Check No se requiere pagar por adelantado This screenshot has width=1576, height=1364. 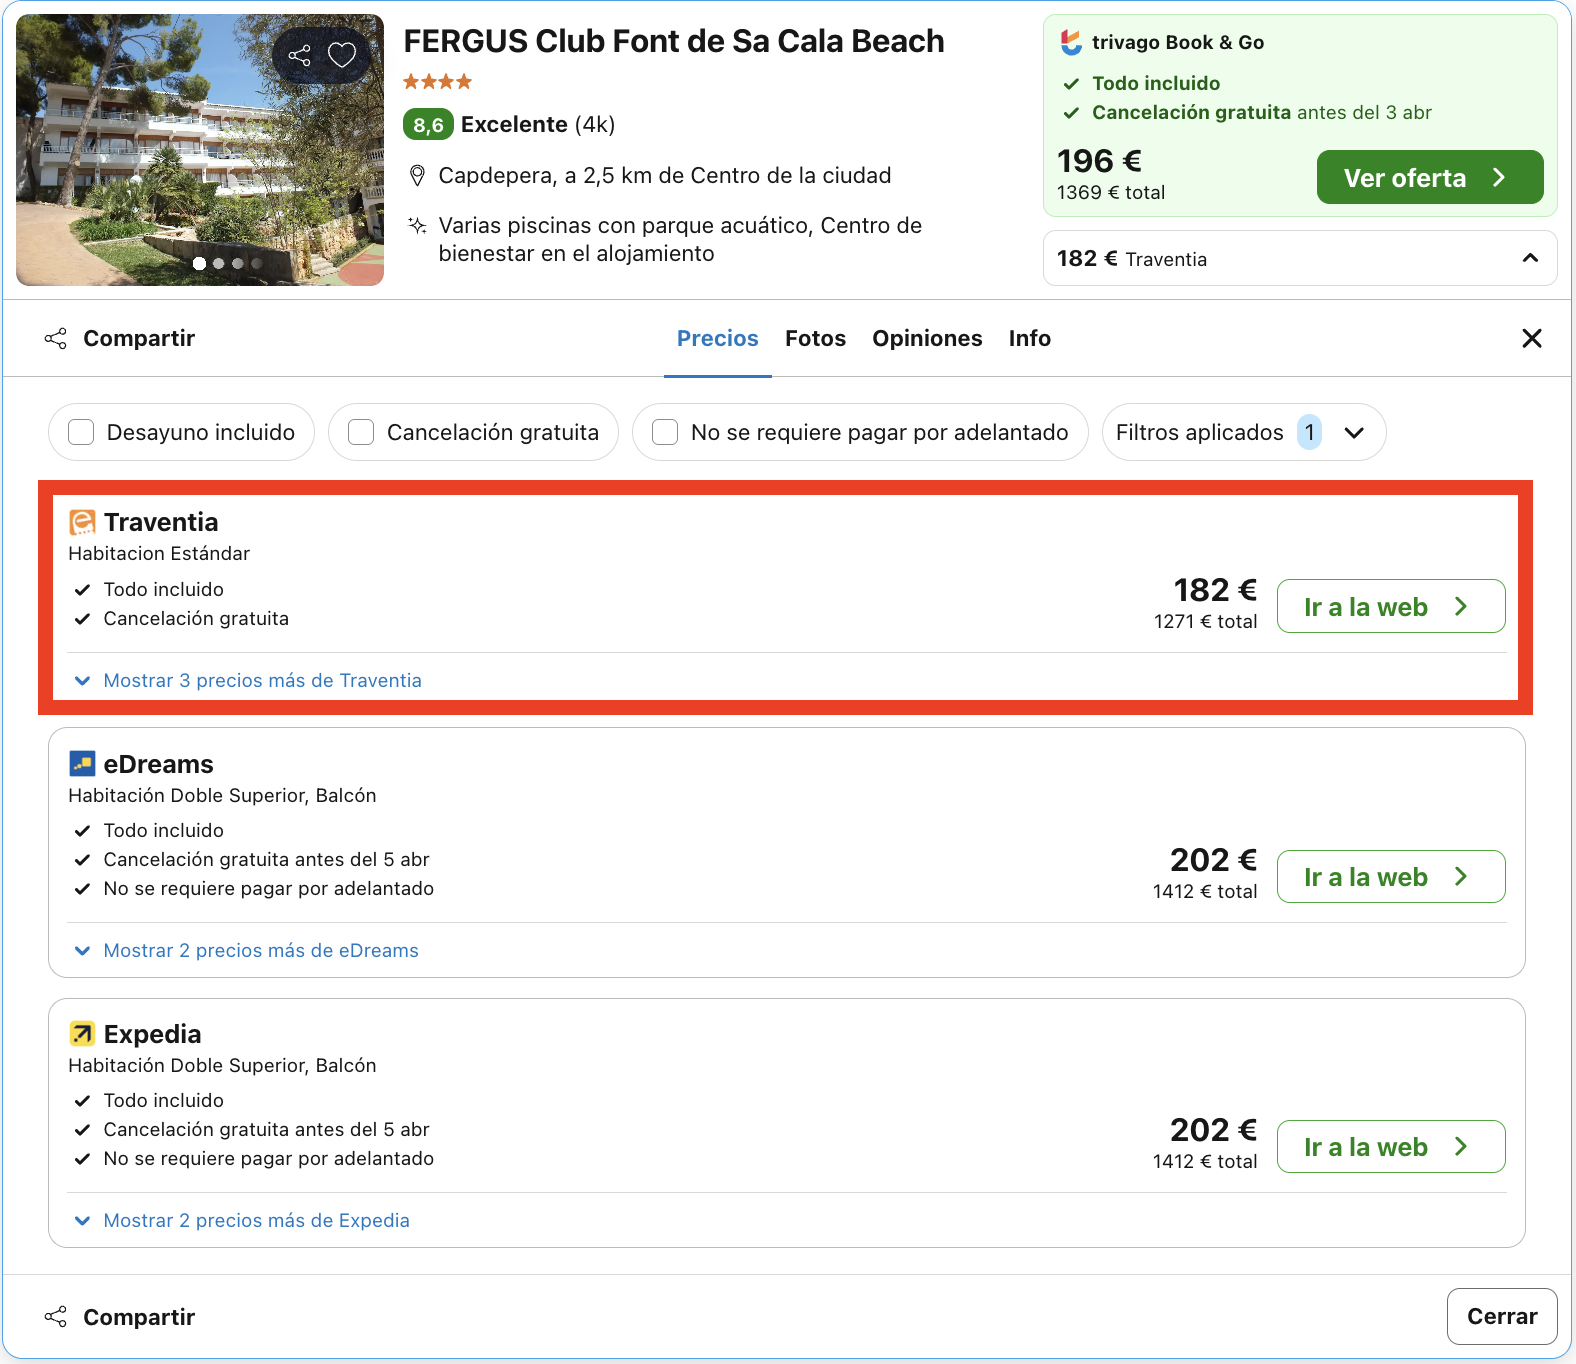665,432
